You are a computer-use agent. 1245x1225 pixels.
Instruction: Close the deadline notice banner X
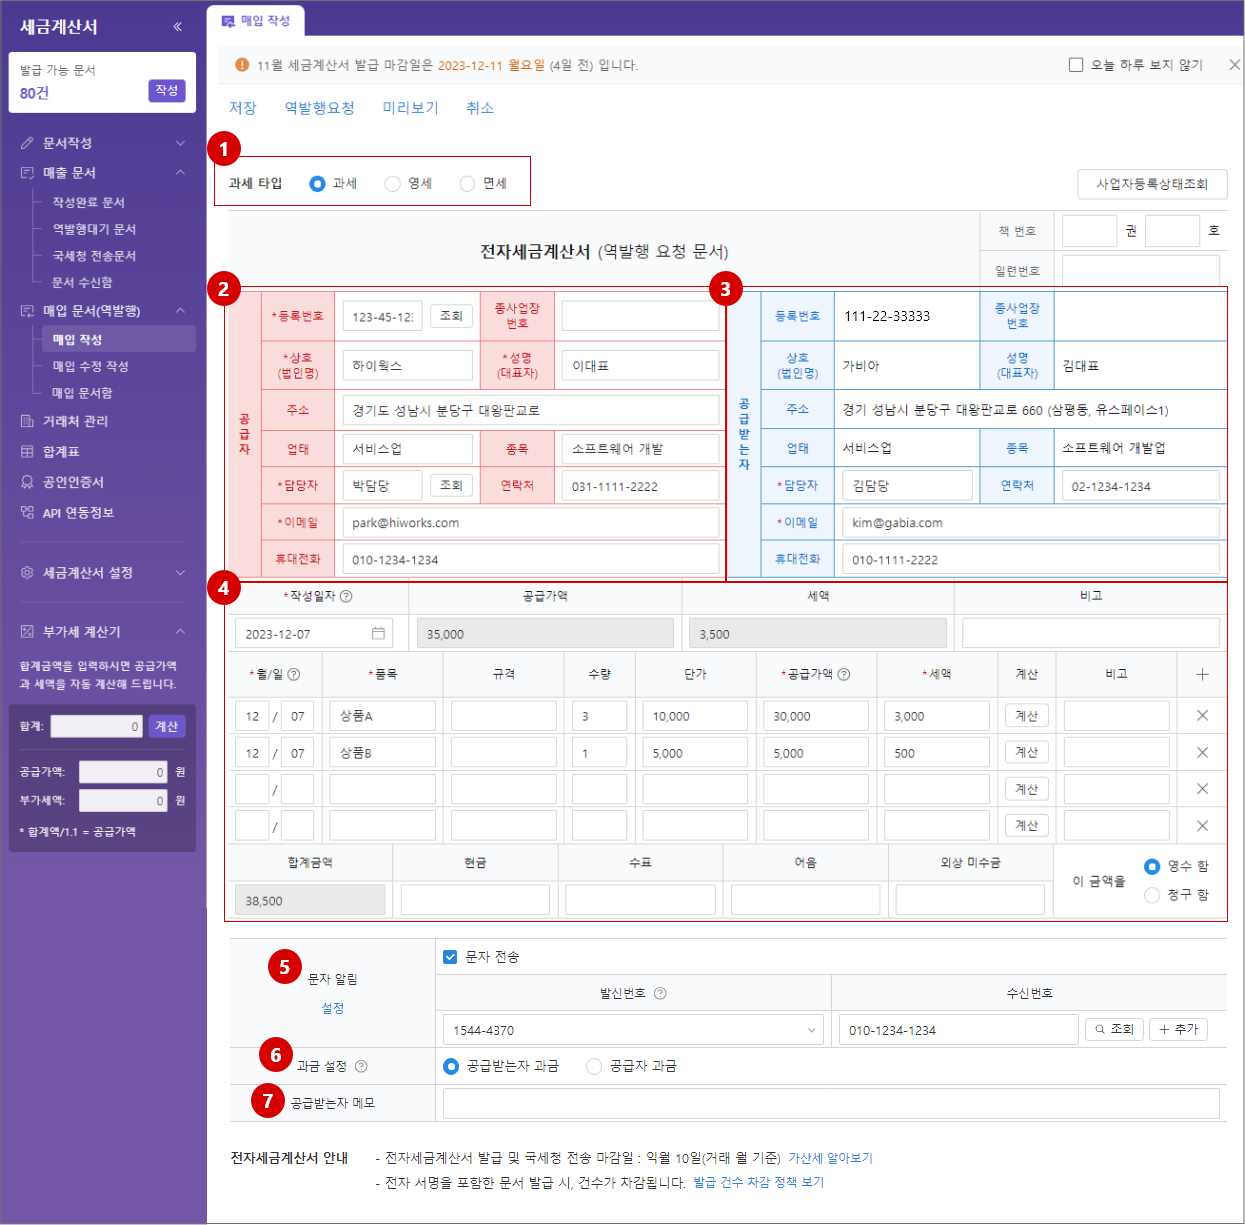pos(1235,65)
